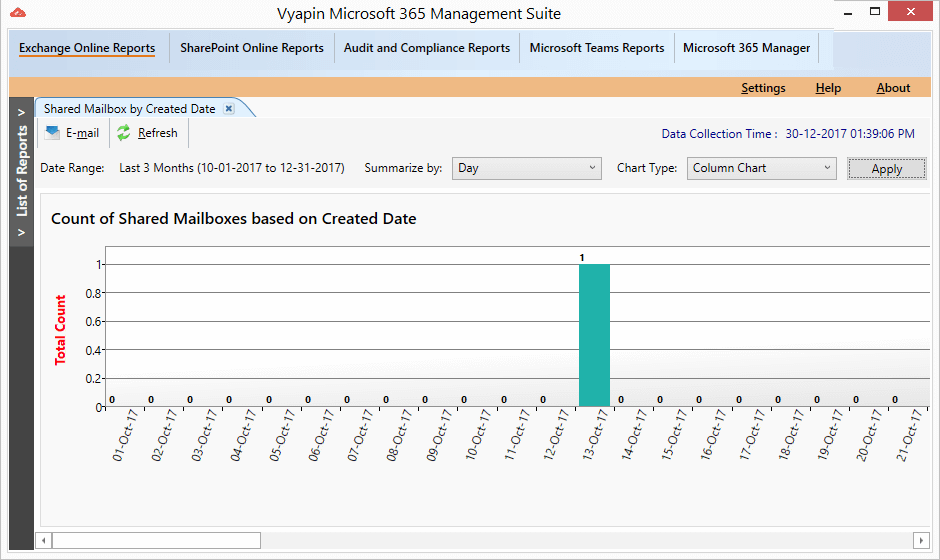
Task: Minimize the application window
Action: [x=848, y=13]
